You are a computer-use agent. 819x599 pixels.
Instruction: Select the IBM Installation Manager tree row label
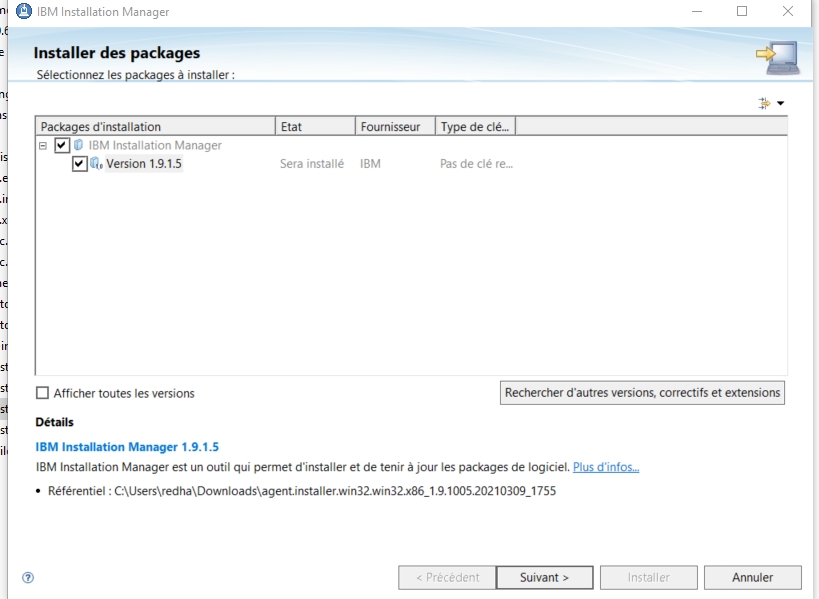pos(155,145)
